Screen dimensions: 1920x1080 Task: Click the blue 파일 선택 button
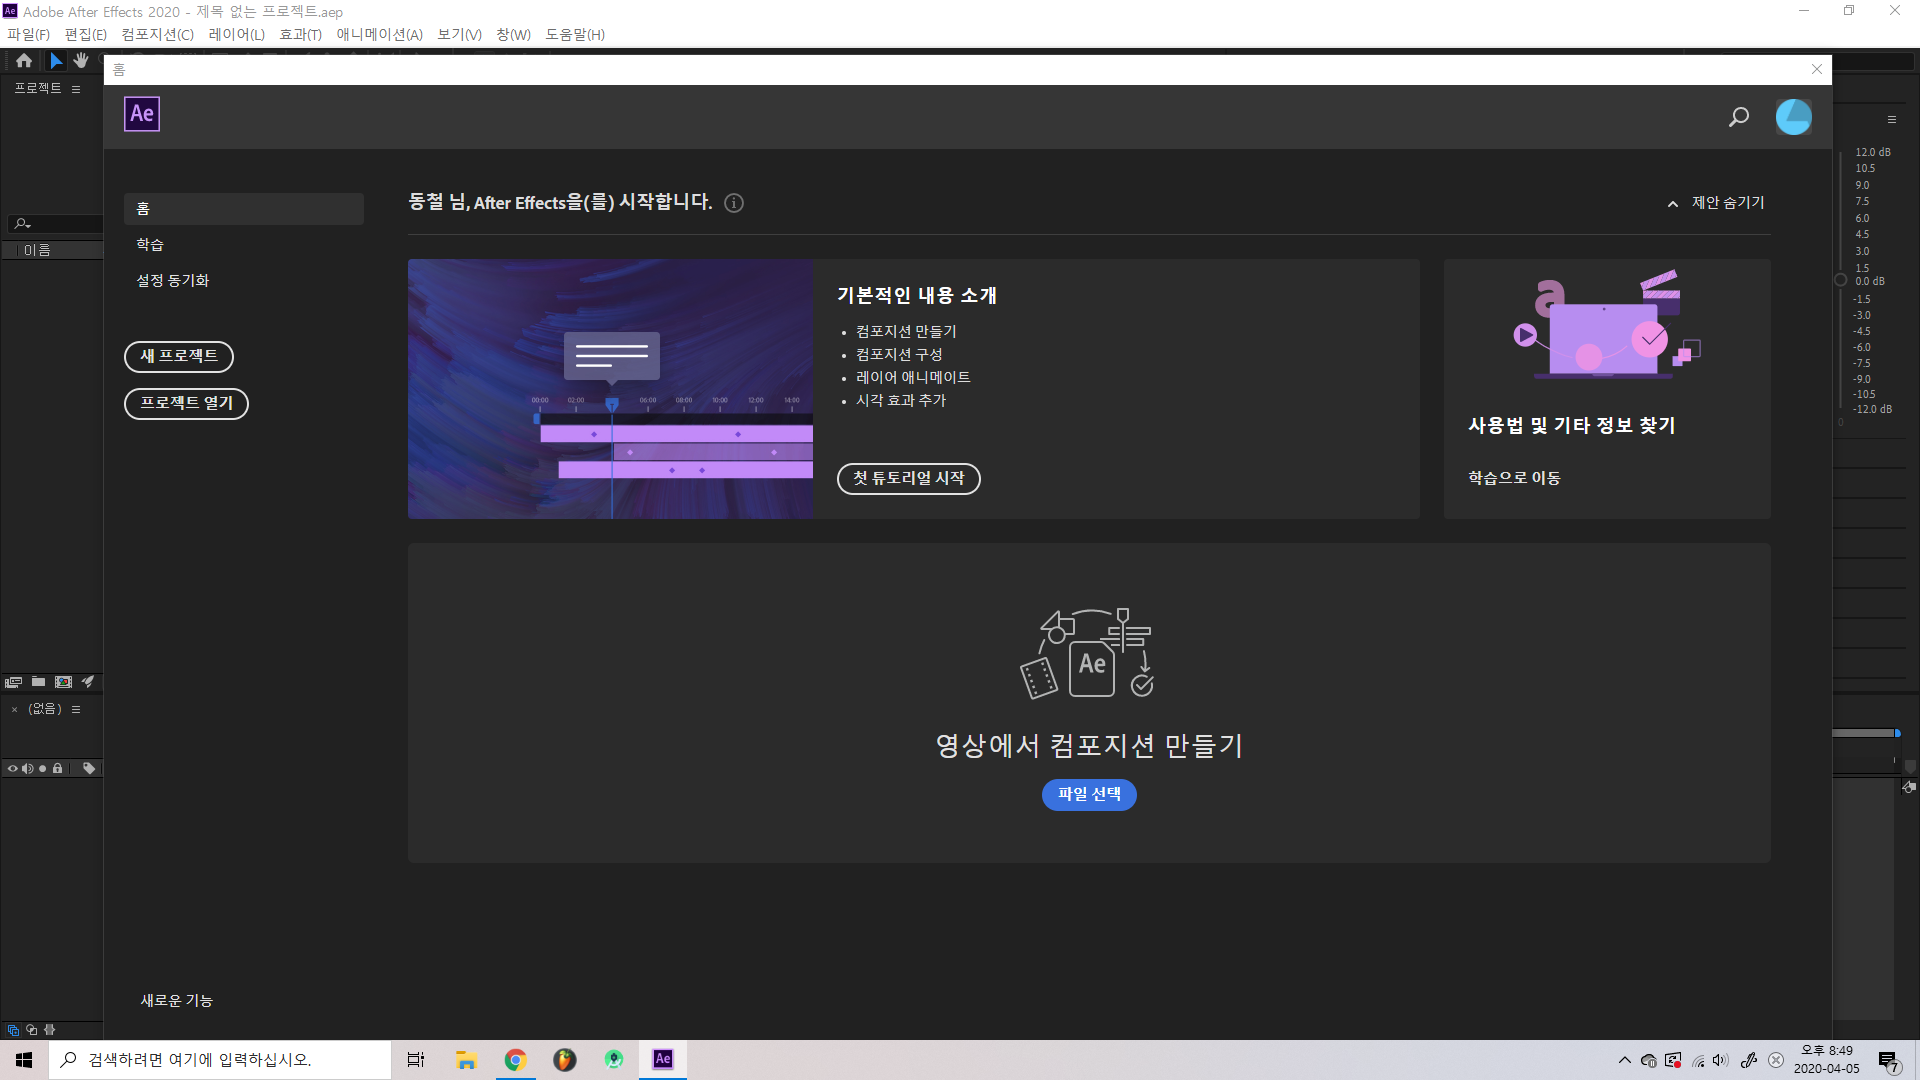tap(1089, 795)
